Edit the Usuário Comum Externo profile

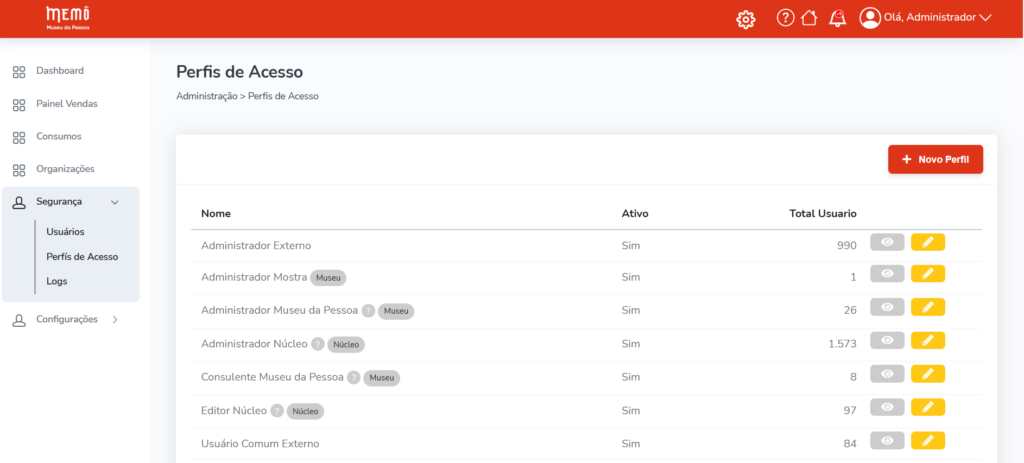coord(927,440)
